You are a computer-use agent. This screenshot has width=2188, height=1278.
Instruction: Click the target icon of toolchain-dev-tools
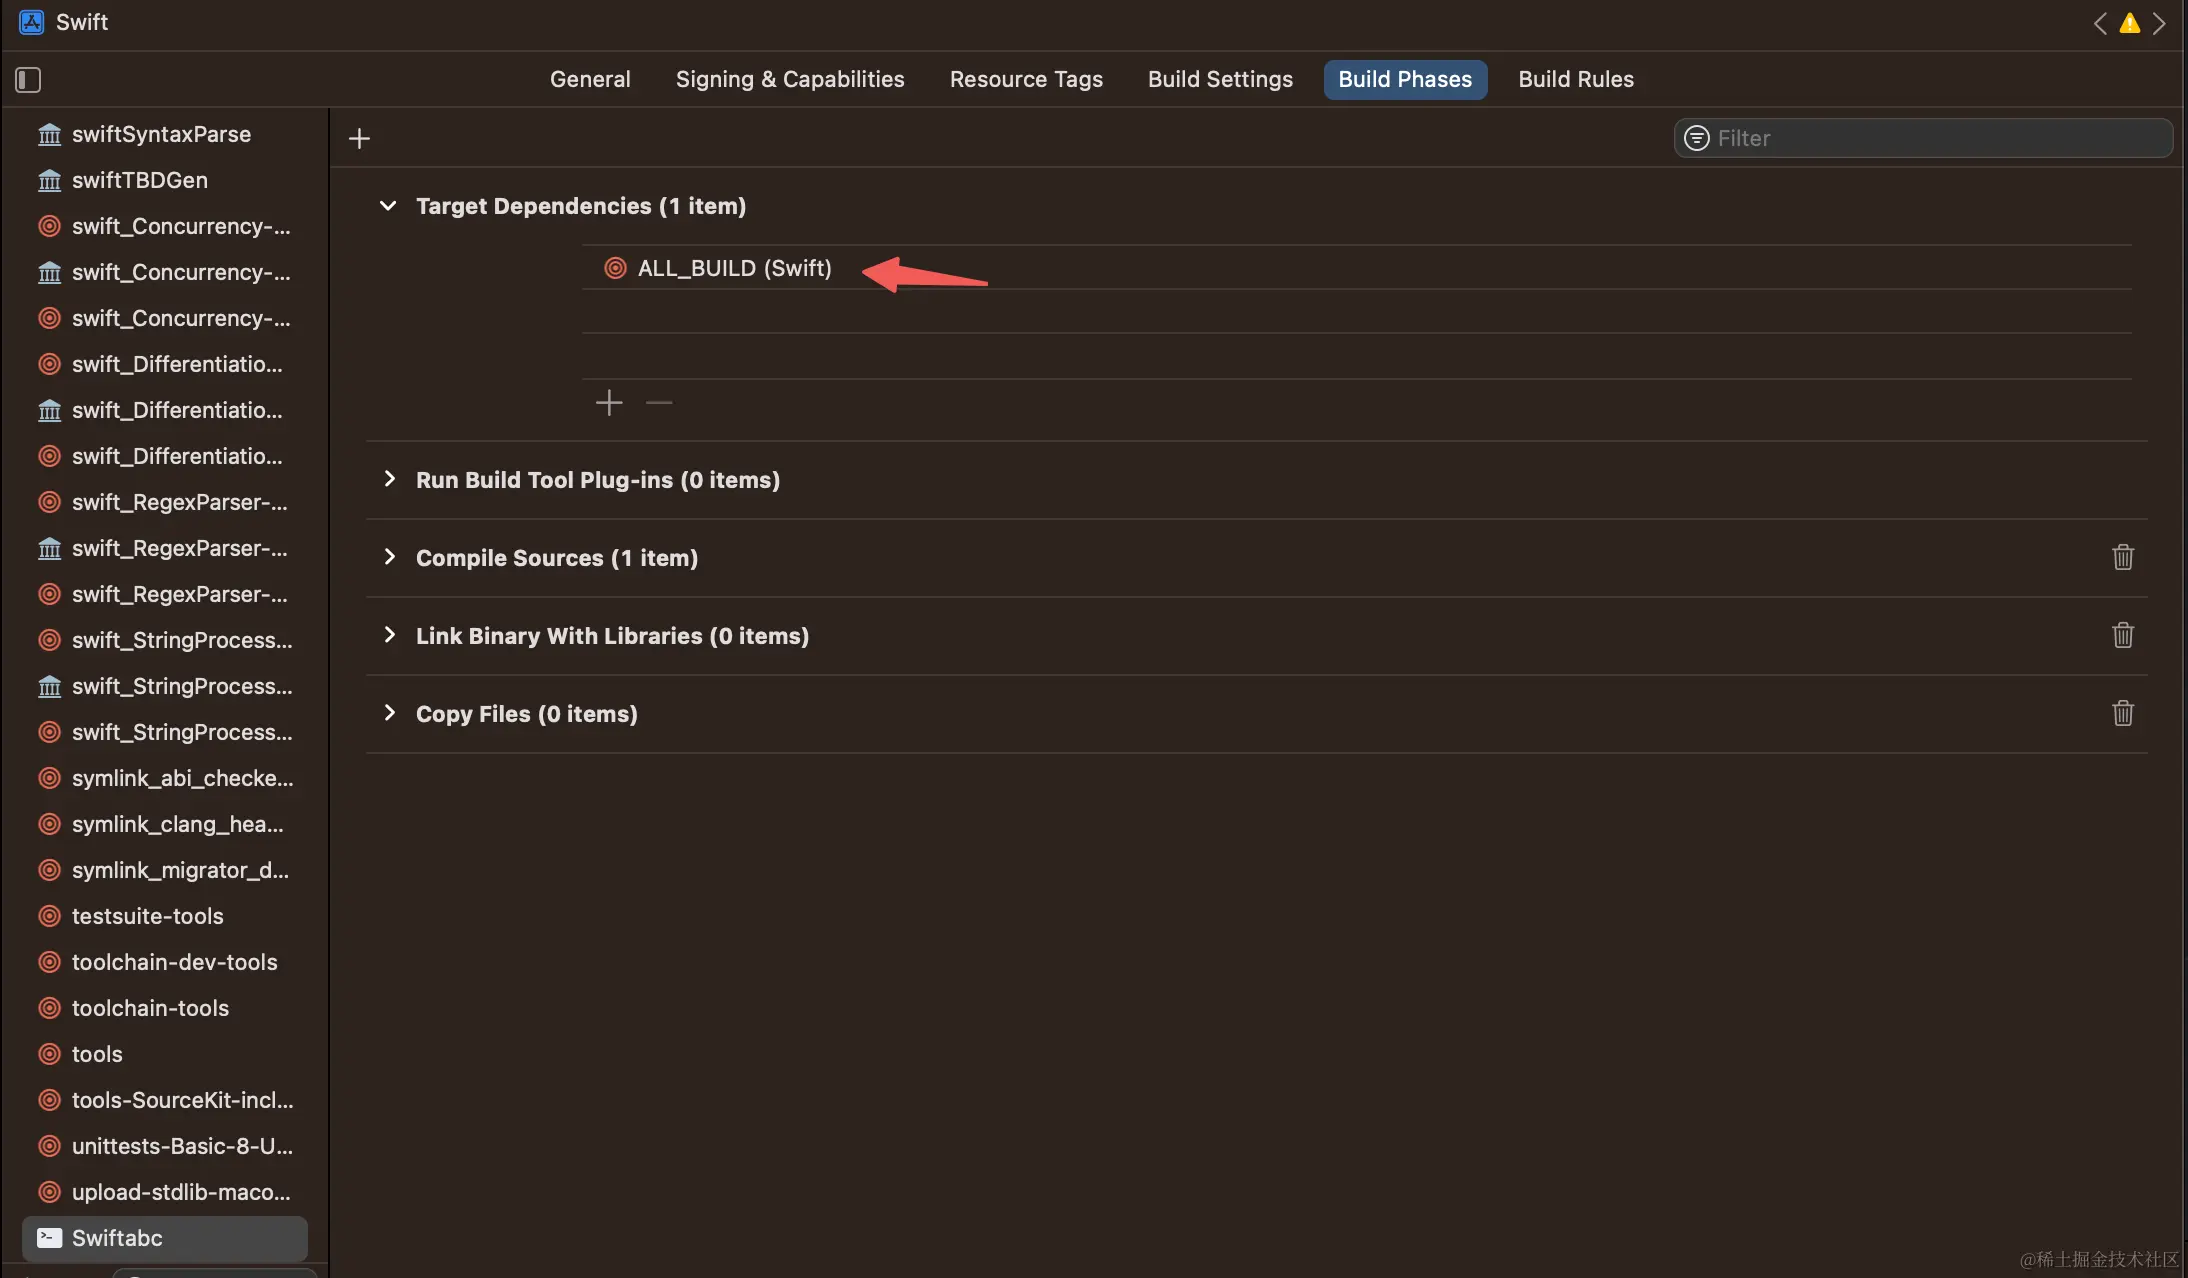coord(49,962)
